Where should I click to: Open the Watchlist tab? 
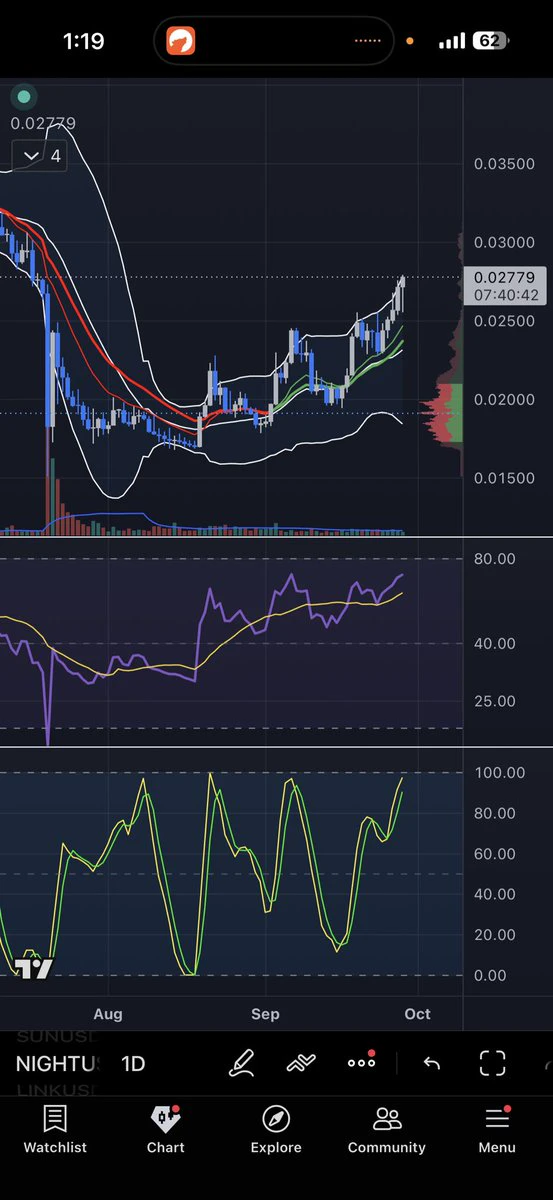click(x=55, y=1130)
